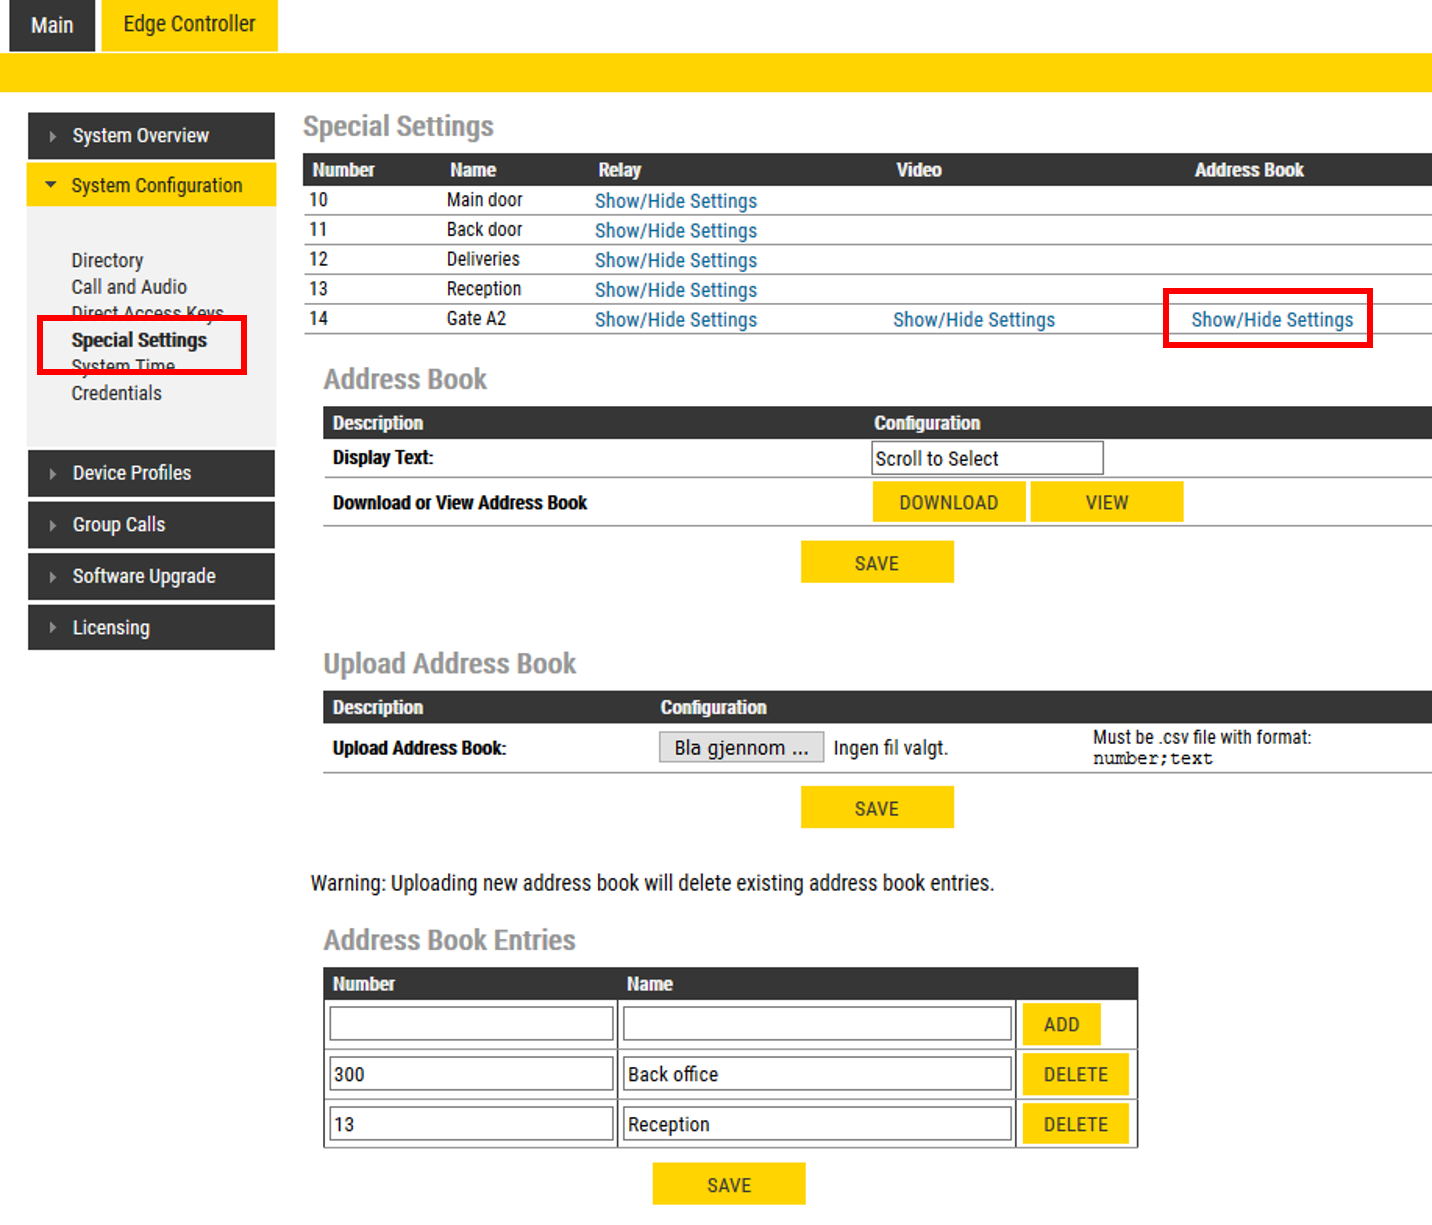1432x1225 pixels.
Task: Delete the Back office entry
Action: [x=1075, y=1075]
